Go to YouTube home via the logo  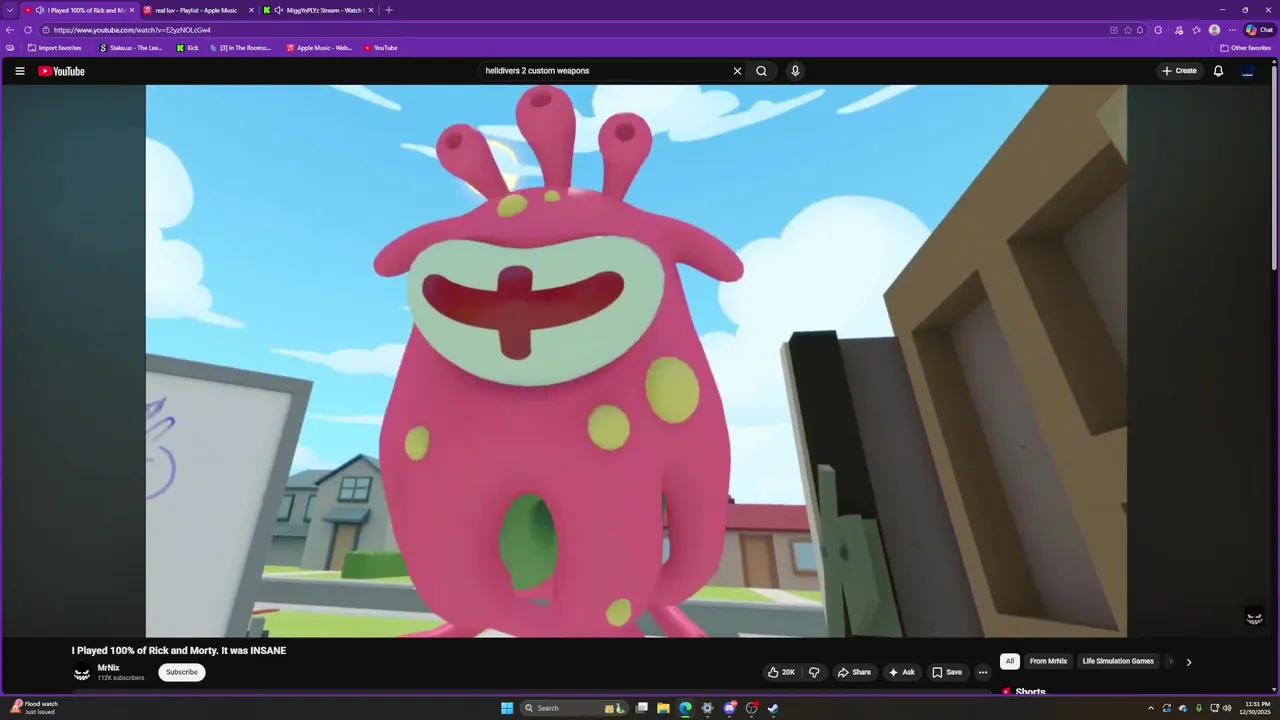62,71
